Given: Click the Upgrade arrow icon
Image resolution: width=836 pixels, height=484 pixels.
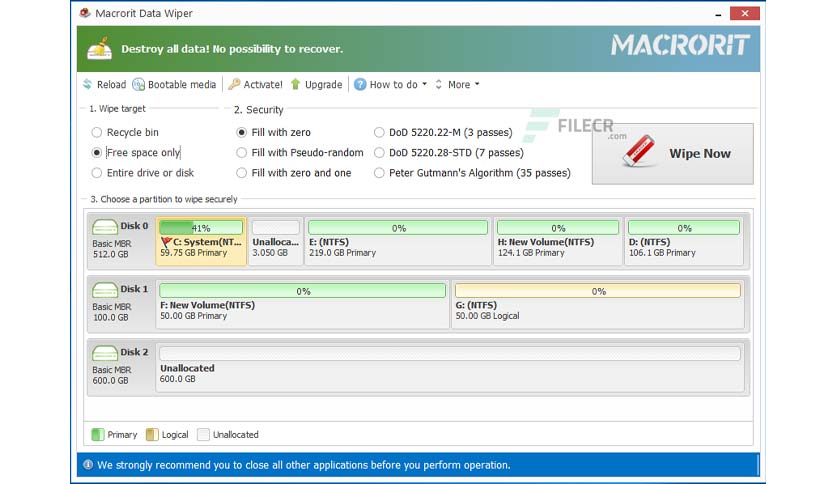Looking at the screenshot, I should point(296,85).
